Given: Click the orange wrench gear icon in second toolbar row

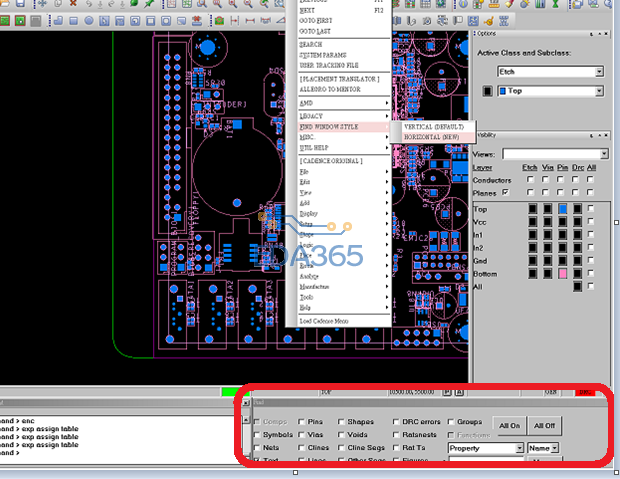Looking at the screenshot, I should (x=488, y=21).
